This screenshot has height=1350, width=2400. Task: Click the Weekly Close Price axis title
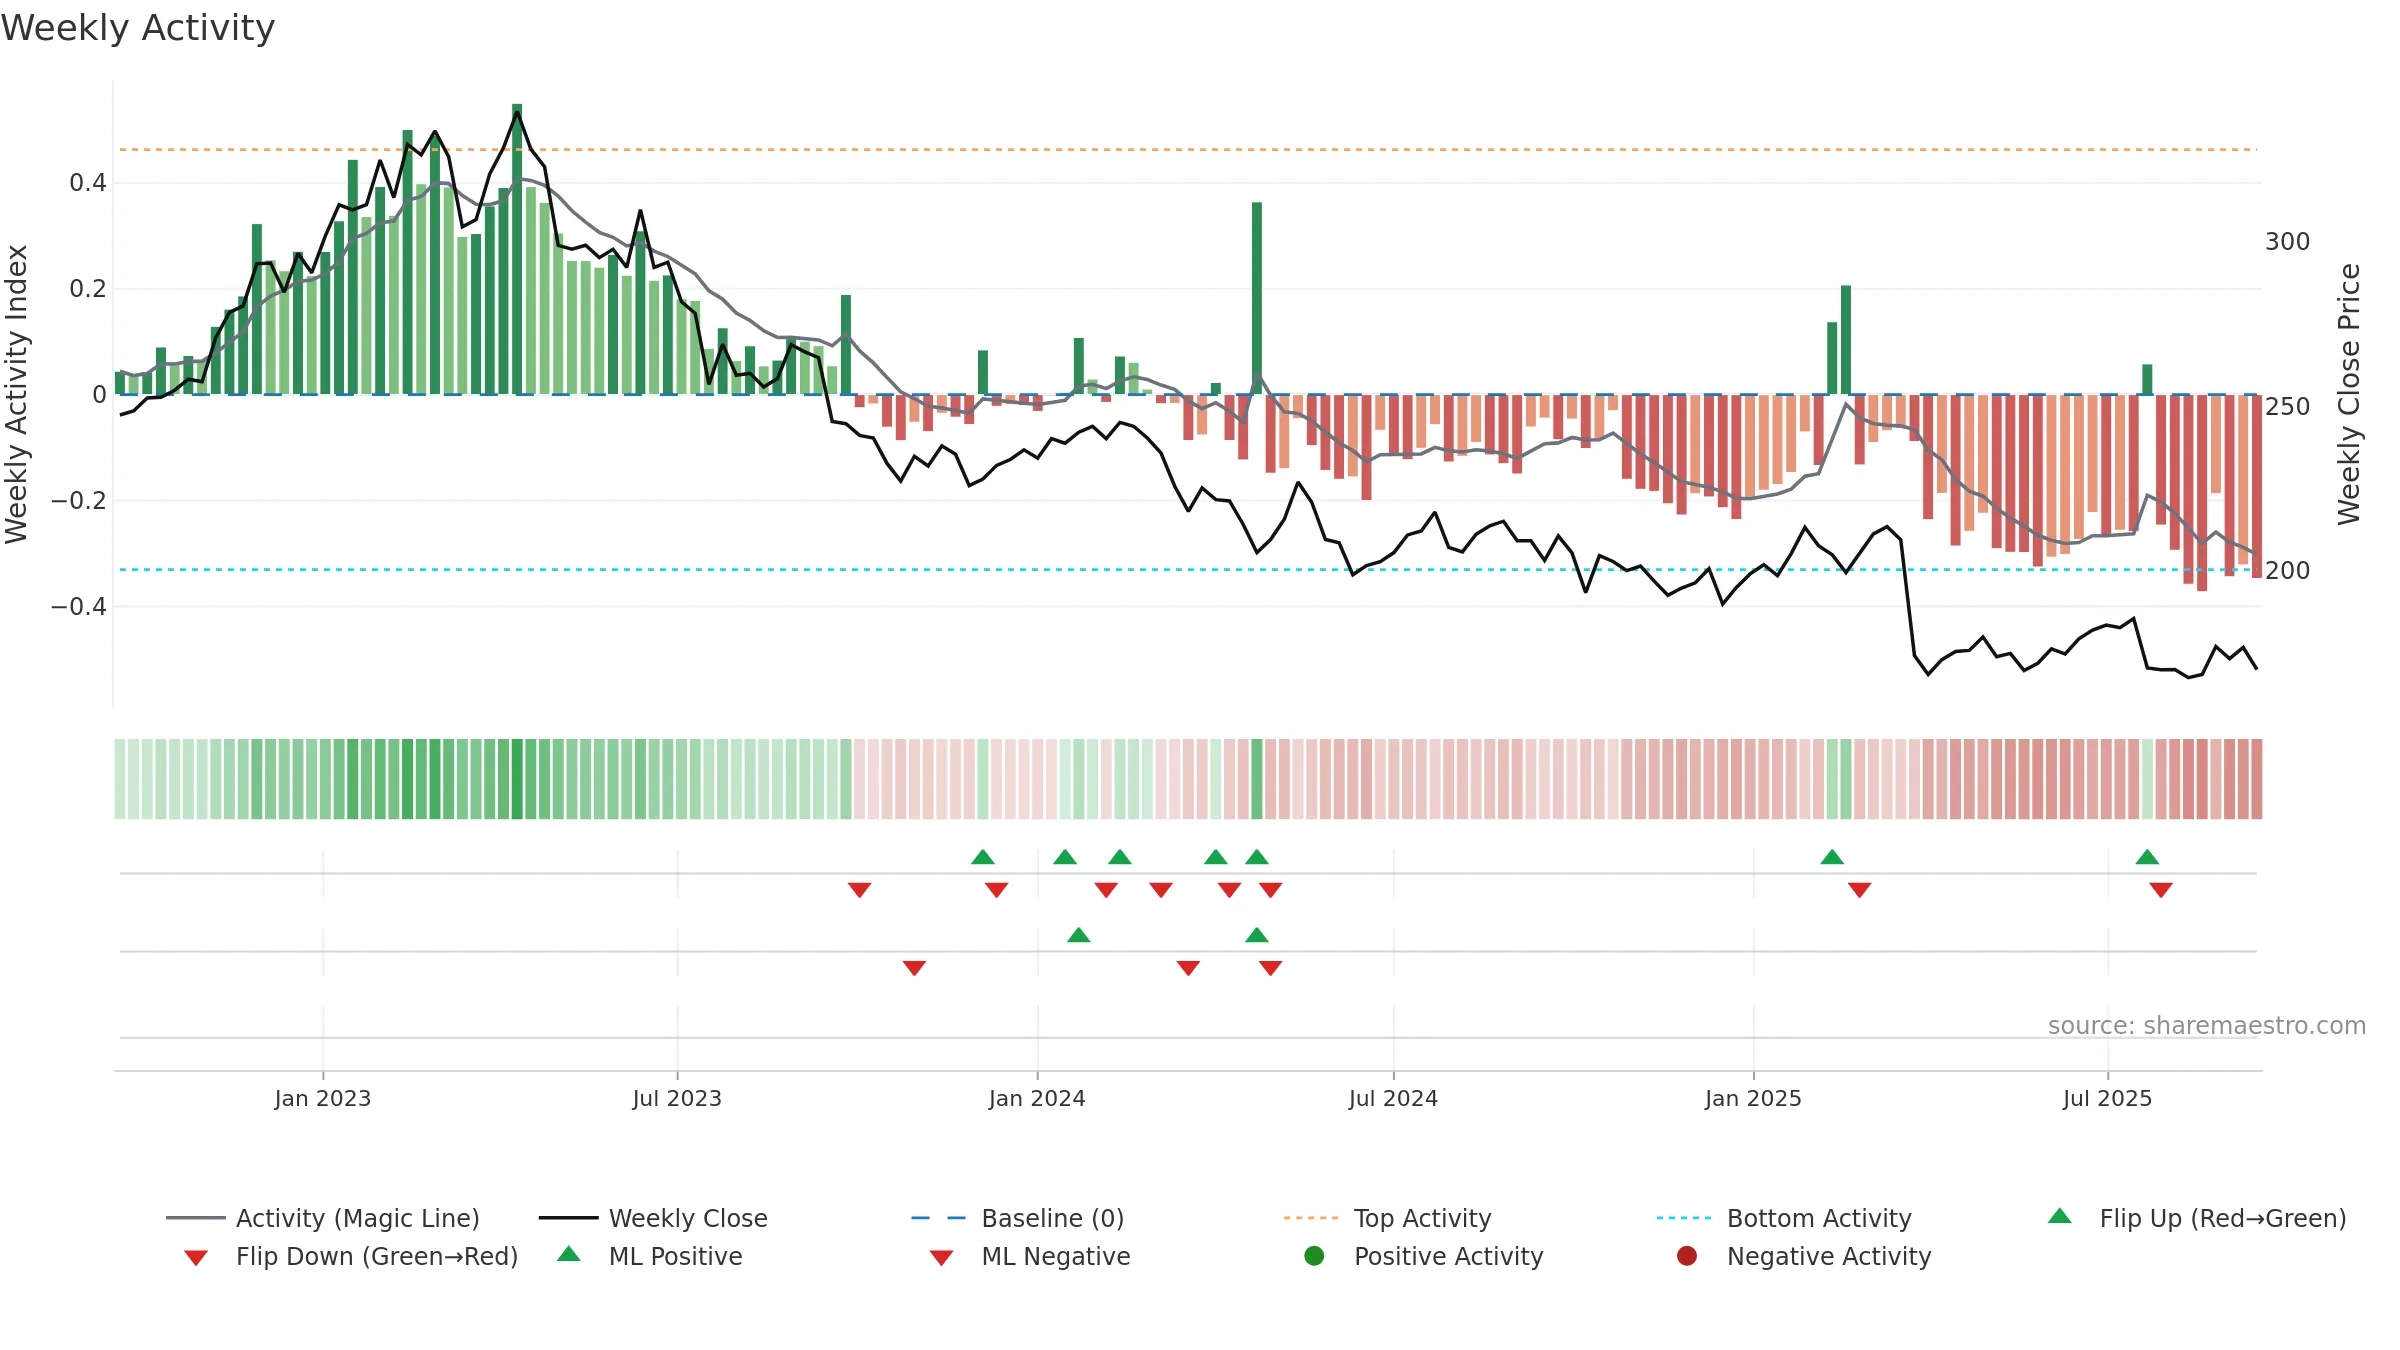[2349, 394]
